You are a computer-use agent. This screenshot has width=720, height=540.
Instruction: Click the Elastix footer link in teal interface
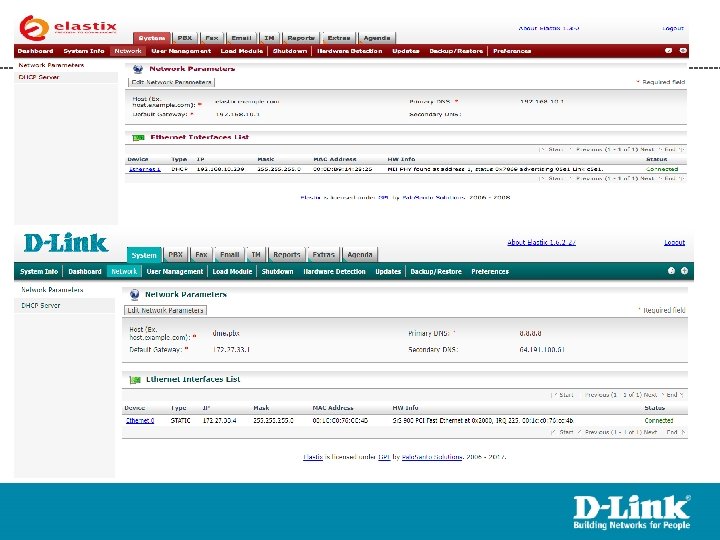click(x=312, y=457)
